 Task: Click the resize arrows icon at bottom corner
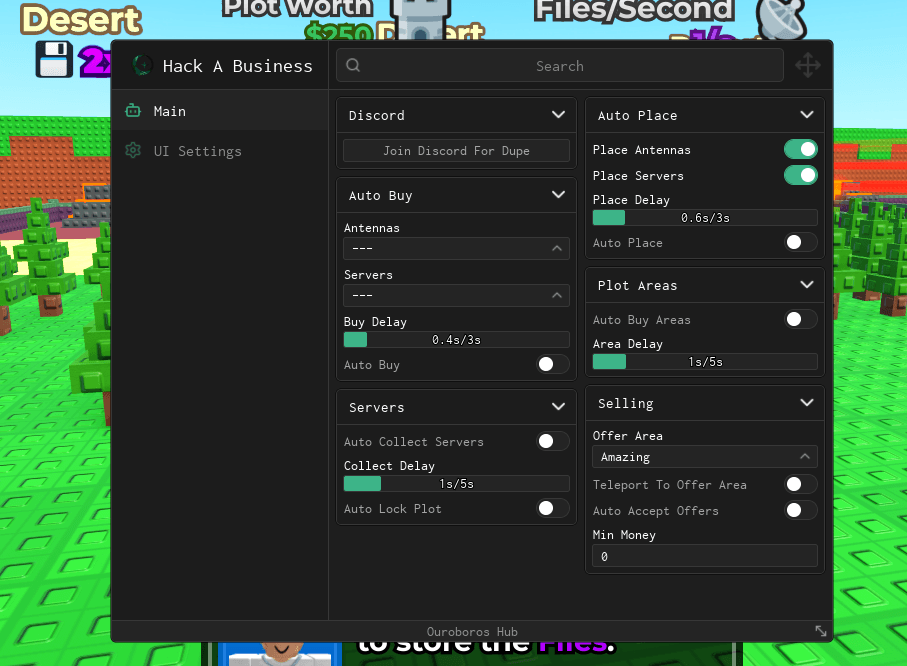821,631
